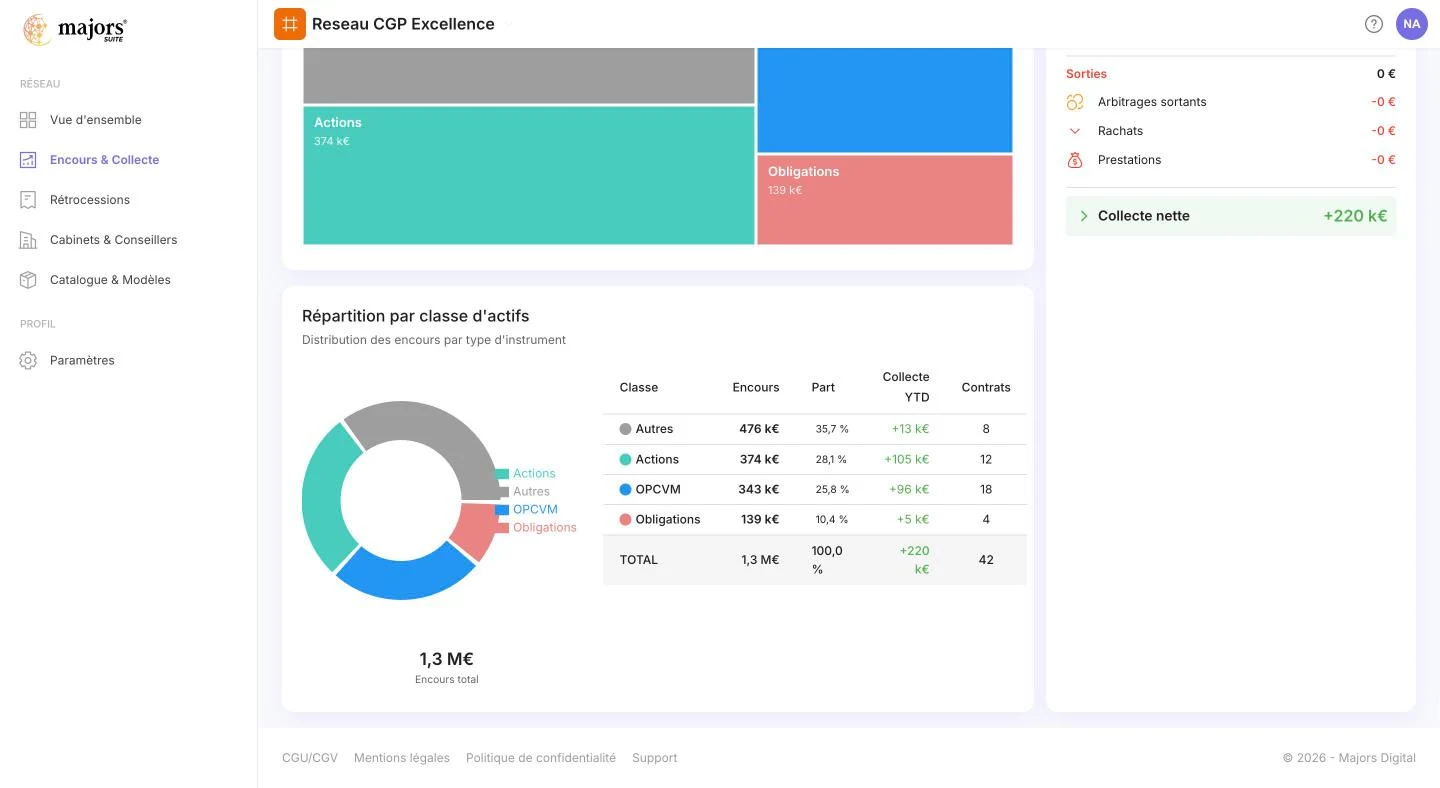The width and height of the screenshot is (1440, 788).
Task: Open Vue d'ensemble via its grid icon
Action: click(x=28, y=120)
